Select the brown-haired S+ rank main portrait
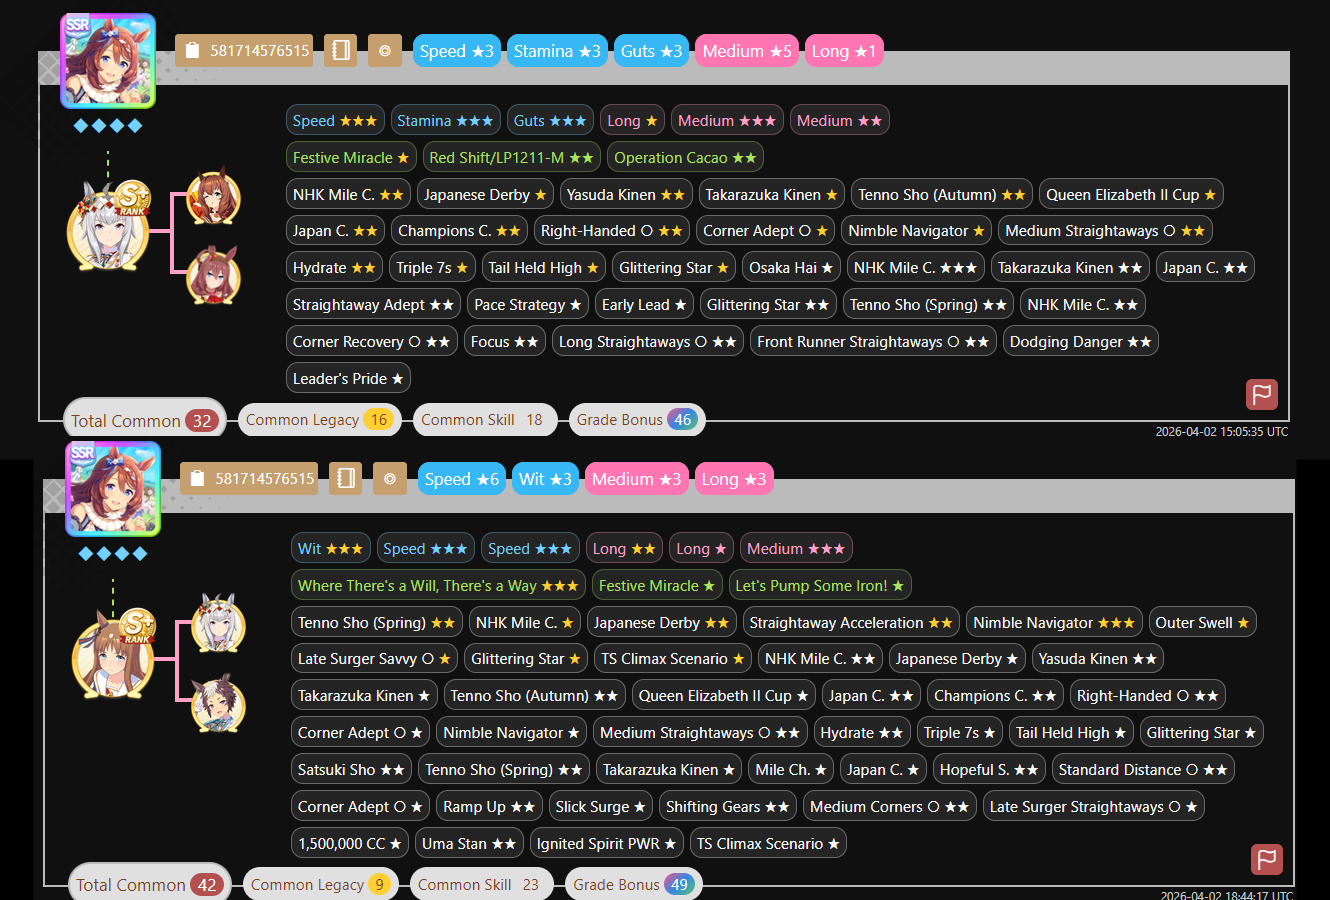The width and height of the screenshot is (1330, 900). tap(113, 656)
